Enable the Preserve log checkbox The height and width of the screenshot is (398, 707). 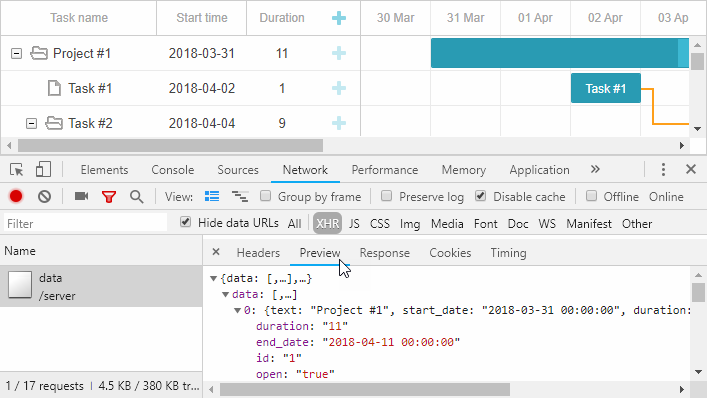[x=386, y=196]
